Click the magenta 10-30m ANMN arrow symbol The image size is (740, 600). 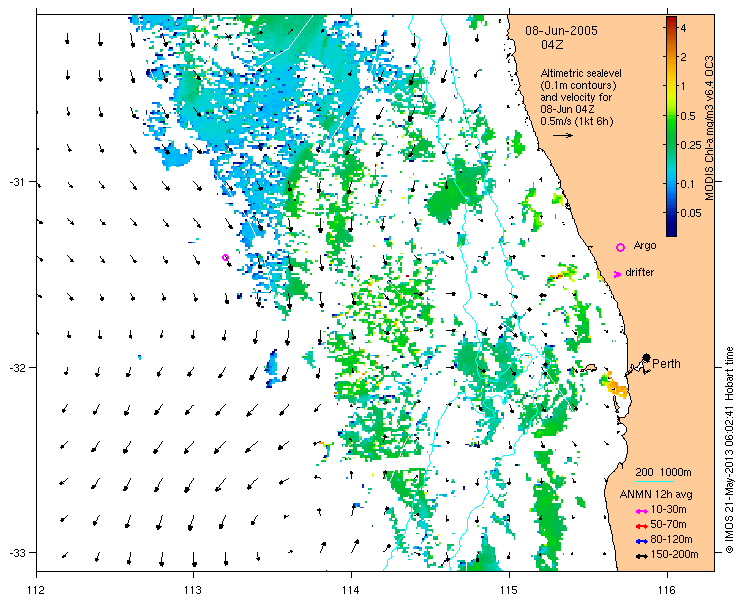pyautogui.click(x=641, y=511)
